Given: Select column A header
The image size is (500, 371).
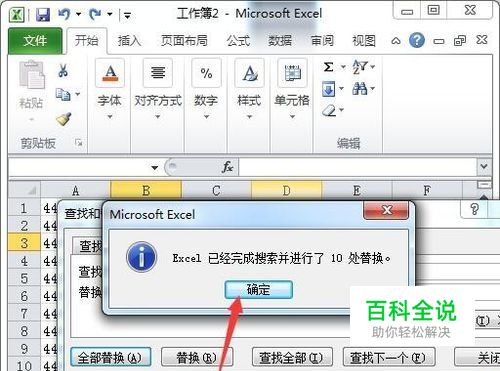Looking at the screenshot, I should pos(75,191).
